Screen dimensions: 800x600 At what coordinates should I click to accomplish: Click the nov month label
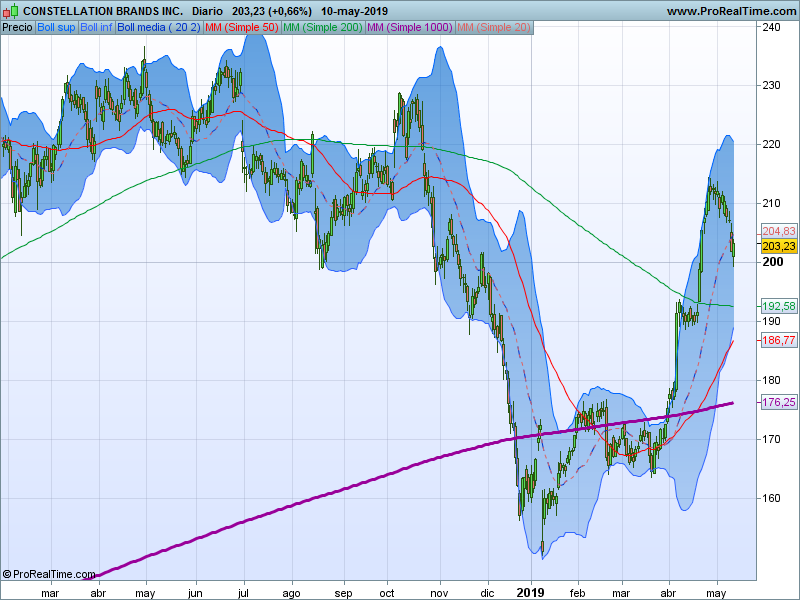(439, 593)
